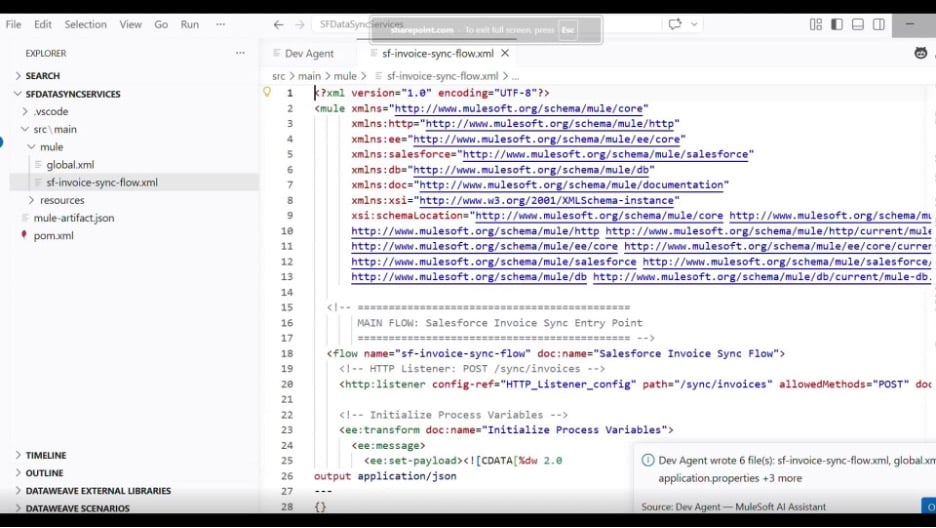Open the Go menu
936x528 pixels.
[161, 24]
